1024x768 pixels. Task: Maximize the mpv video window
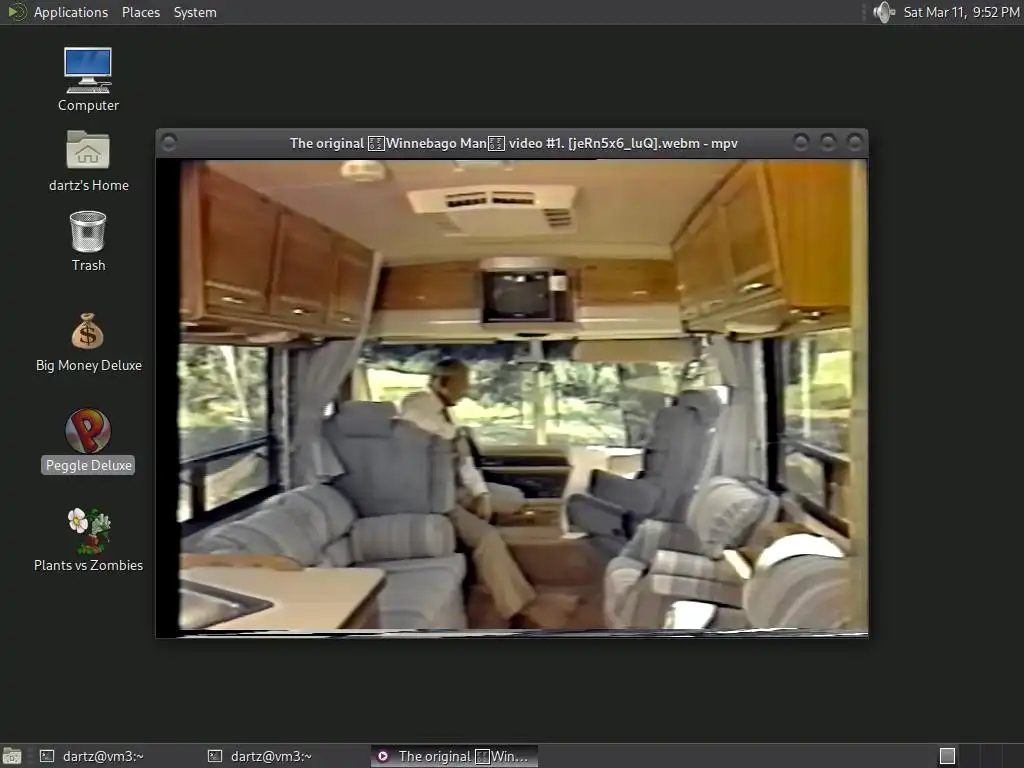tap(827, 142)
